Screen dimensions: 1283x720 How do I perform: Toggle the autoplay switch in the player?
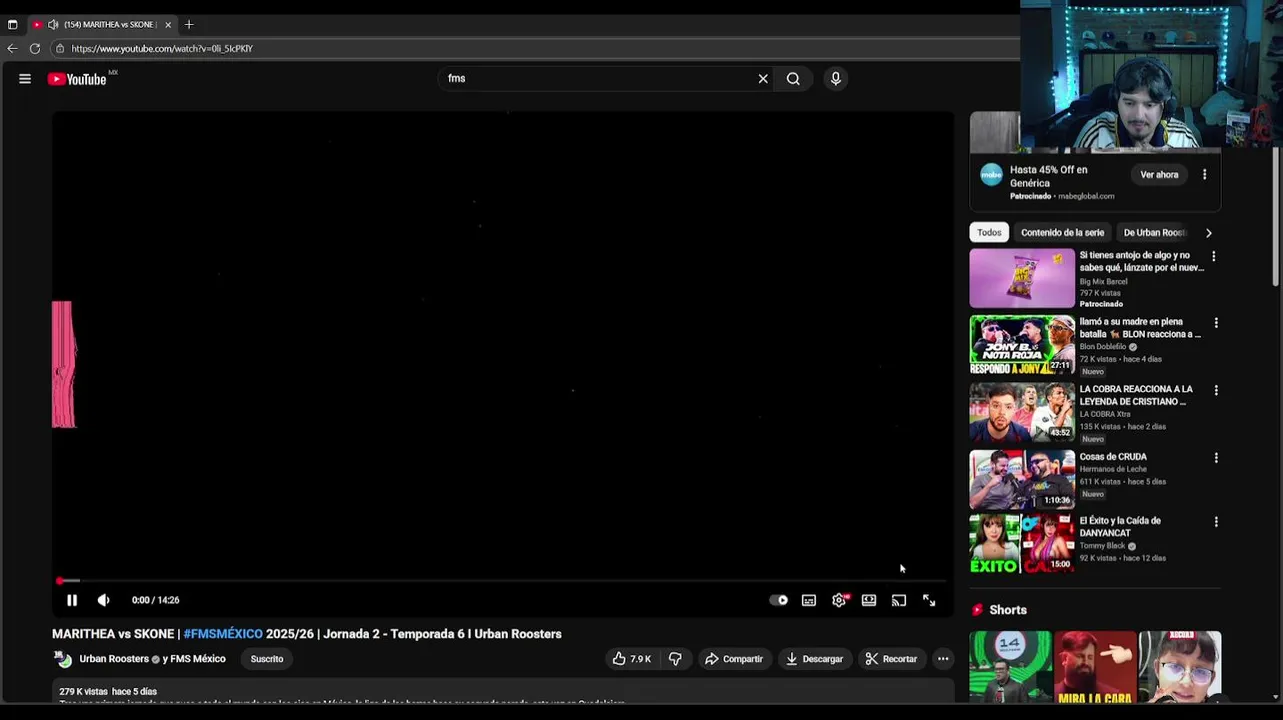pyautogui.click(x=778, y=600)
